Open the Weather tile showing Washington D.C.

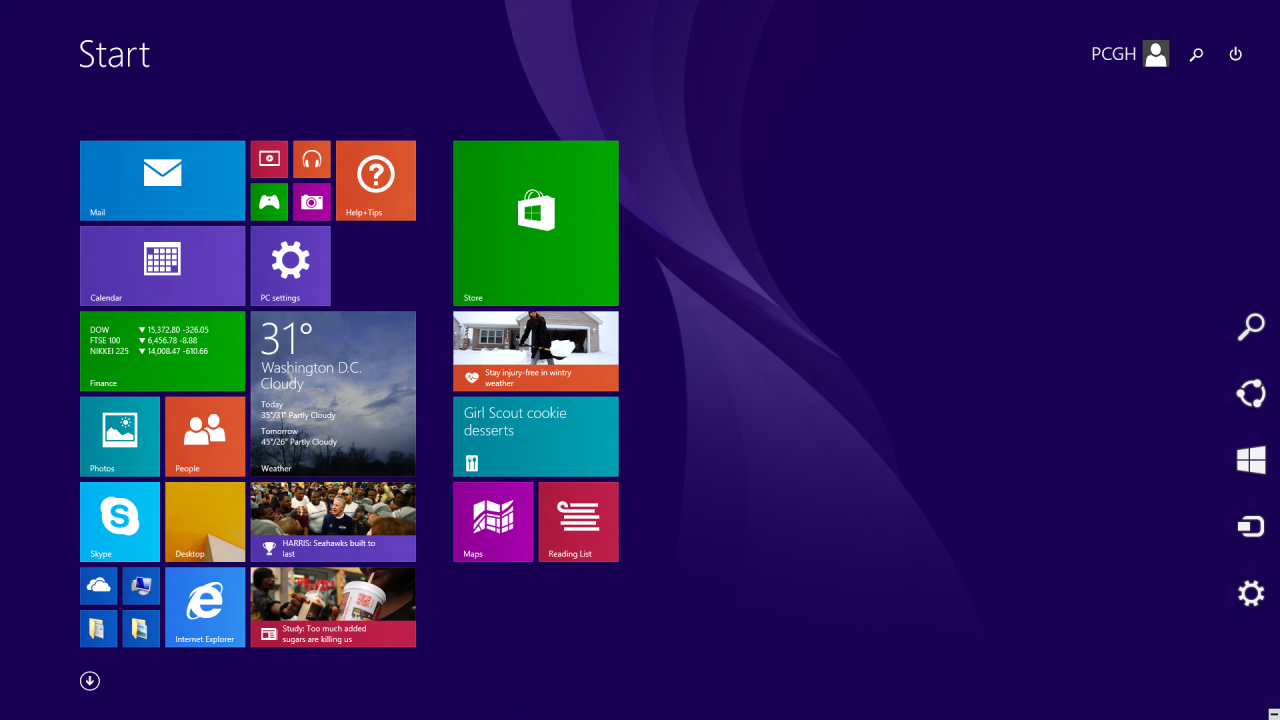[333, 394]
